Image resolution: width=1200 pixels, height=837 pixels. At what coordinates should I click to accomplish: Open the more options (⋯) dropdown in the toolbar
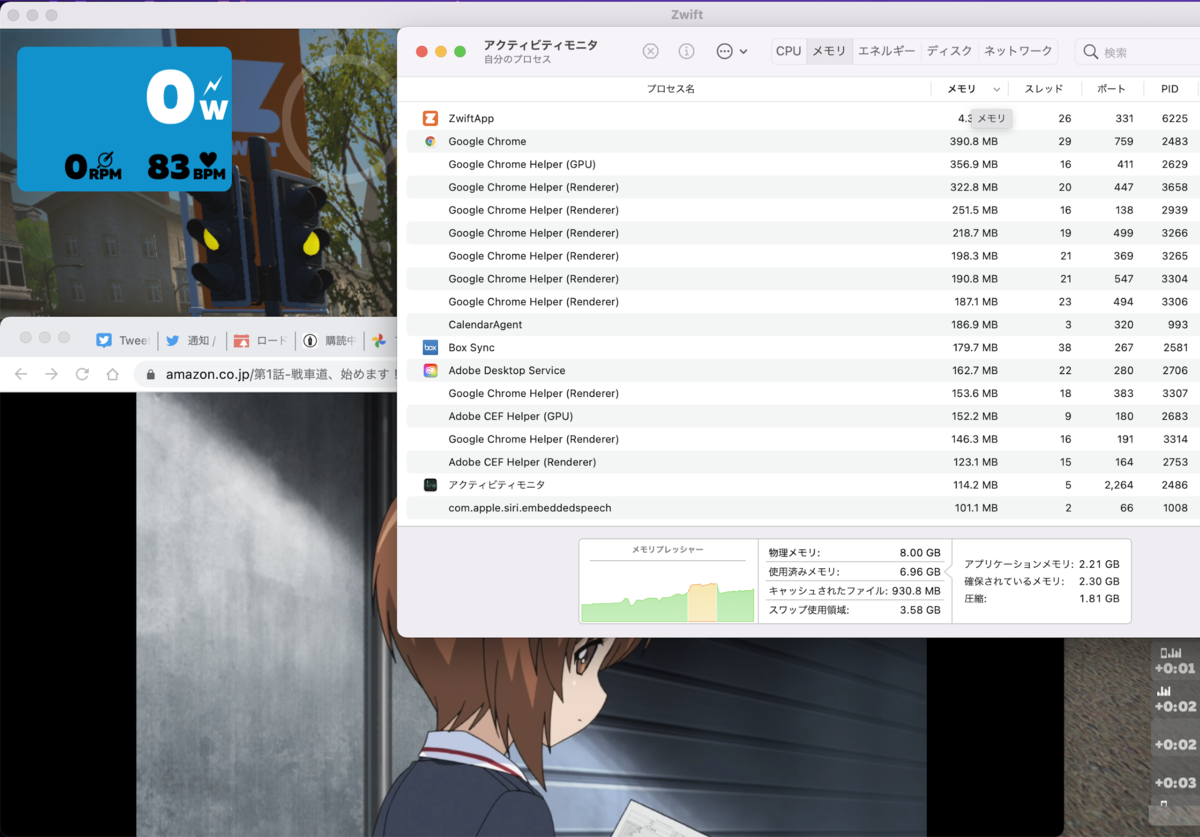pyautogui.click(x=727, y=51)
